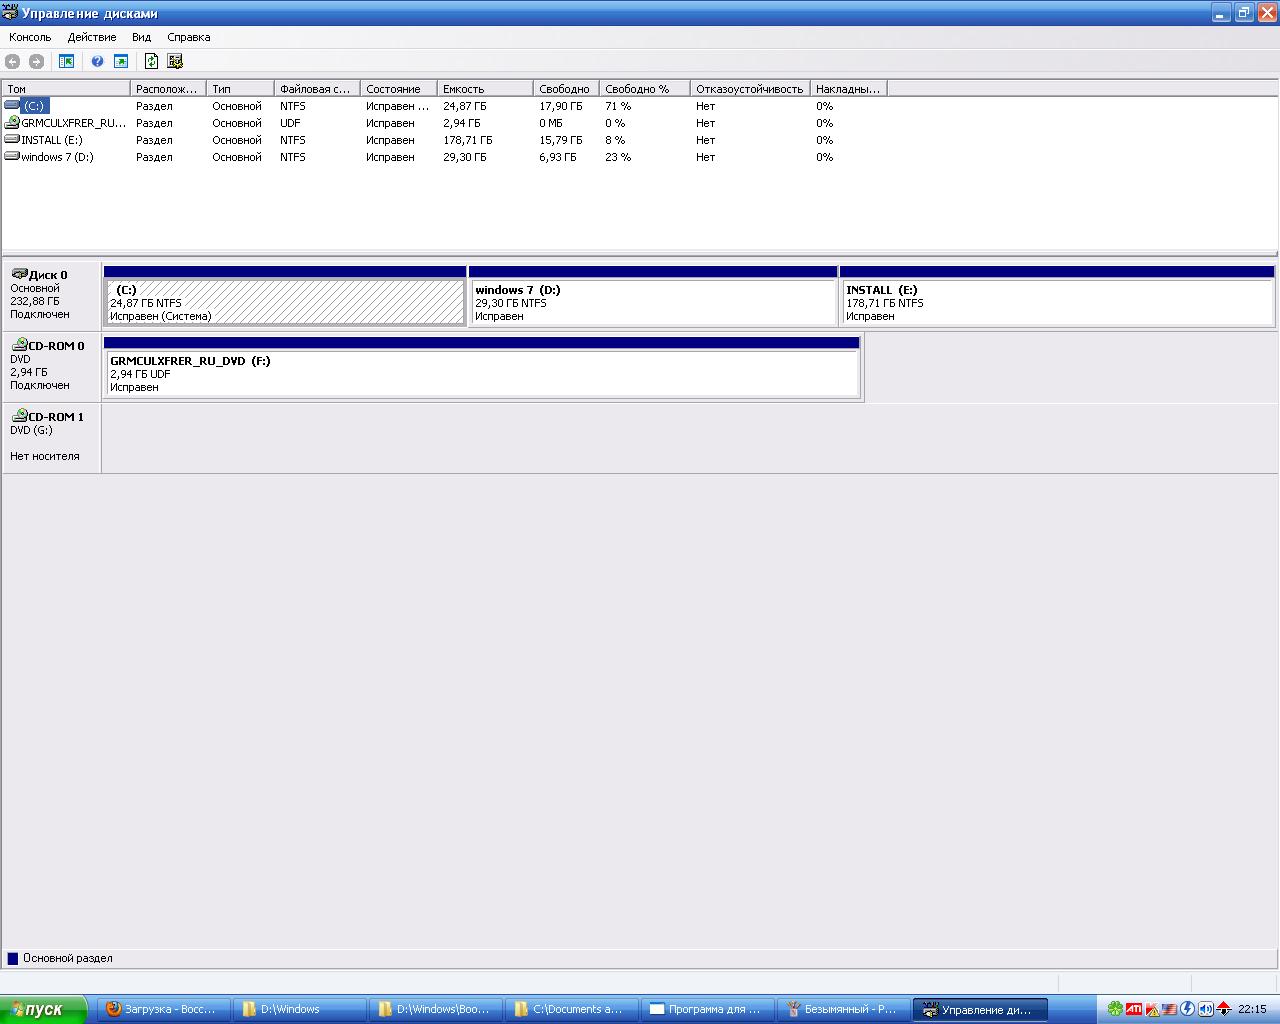This screenshot has width=1280, height=1024.
Task: Sort by the Свободно % column header
Action: click(x=646, y=89)
